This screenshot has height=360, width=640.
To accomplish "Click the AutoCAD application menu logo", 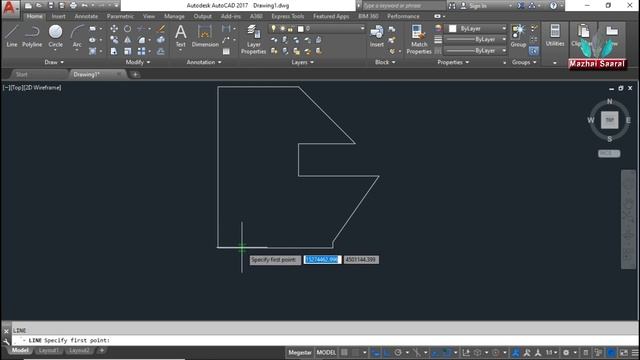I will (9, 8).
